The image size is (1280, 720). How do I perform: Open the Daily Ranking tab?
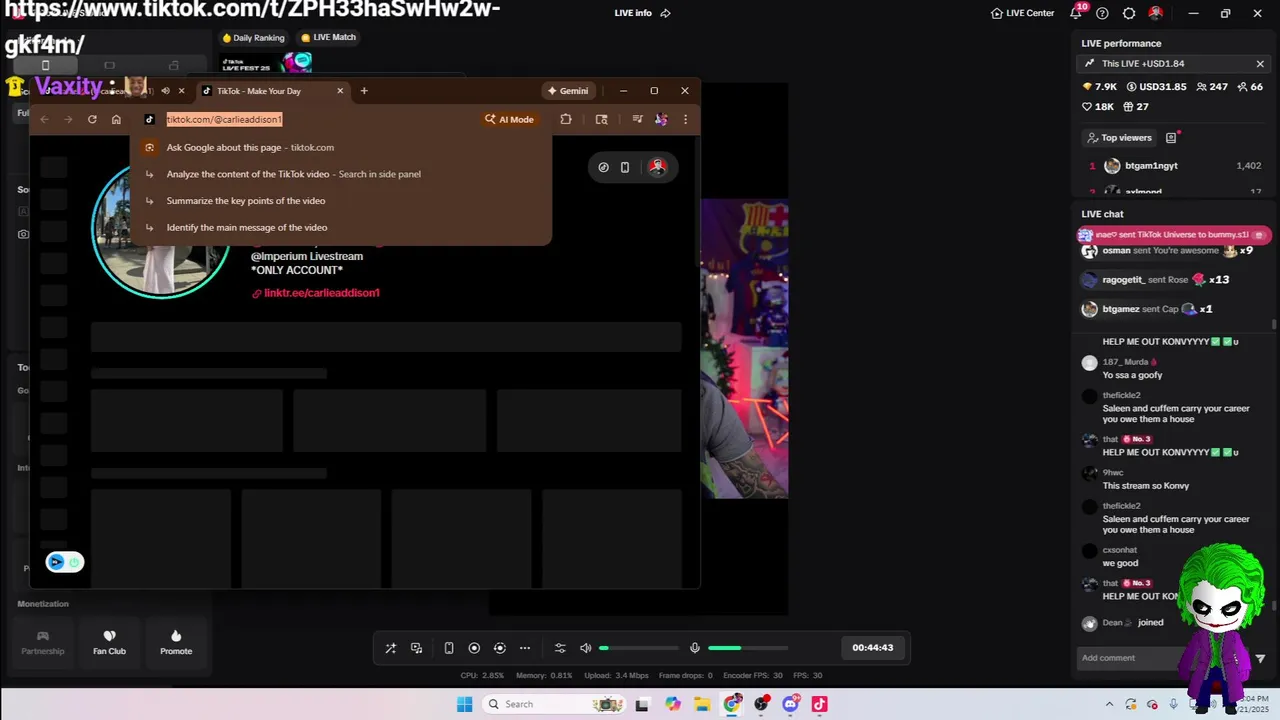[x=253, y=38]
